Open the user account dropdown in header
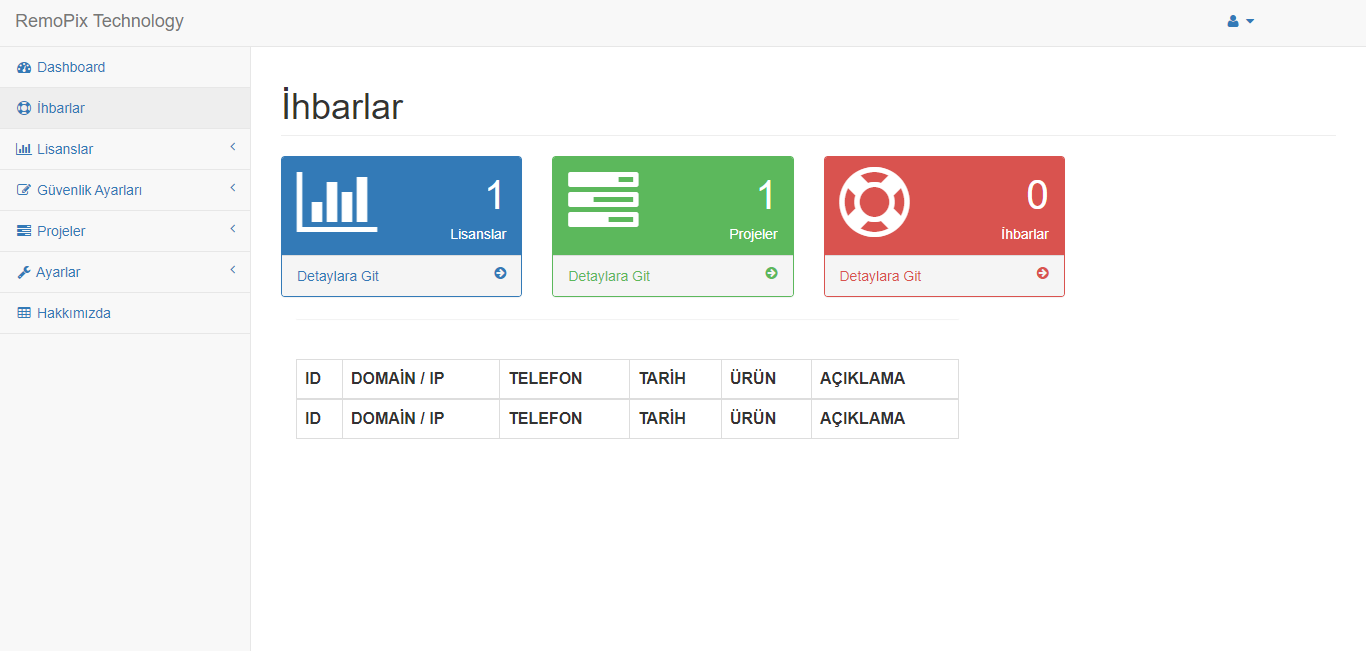This screenshot has width=1366, height=651. [x=1240, y=21]
